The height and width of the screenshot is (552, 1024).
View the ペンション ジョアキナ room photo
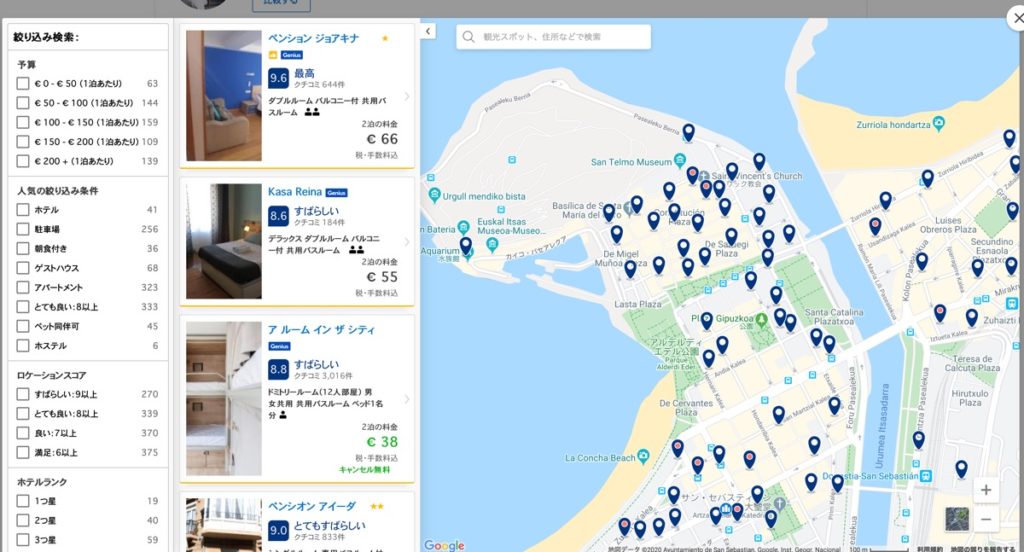(x=224, y=95)
